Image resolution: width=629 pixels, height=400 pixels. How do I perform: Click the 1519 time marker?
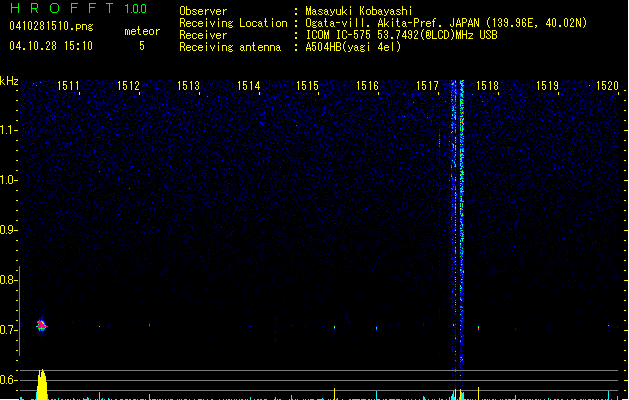click(547, 86)
